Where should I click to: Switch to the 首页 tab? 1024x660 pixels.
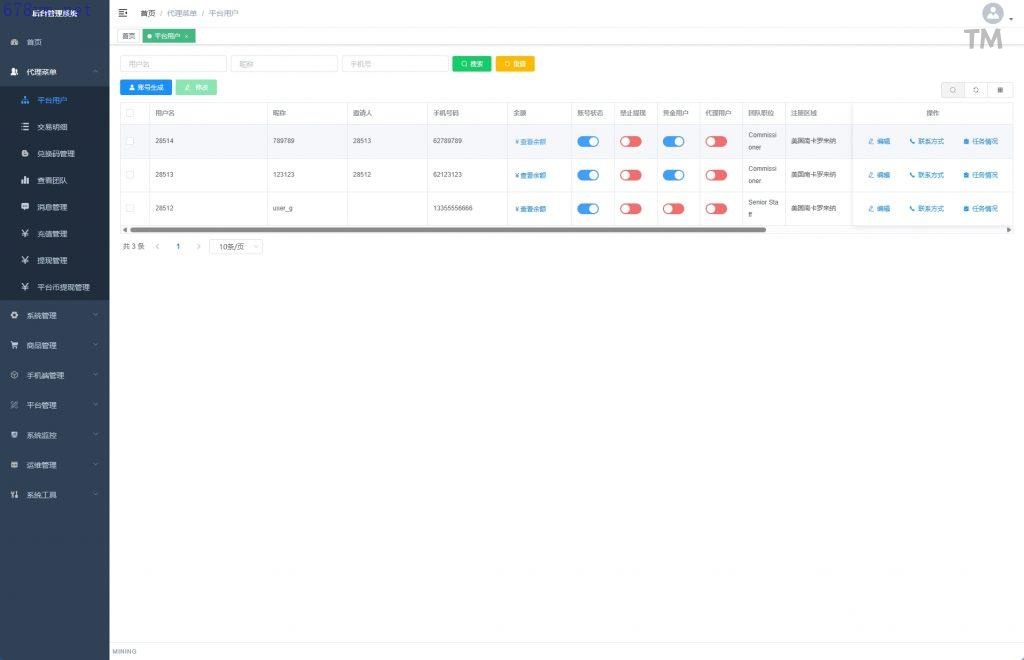(129, 36)
